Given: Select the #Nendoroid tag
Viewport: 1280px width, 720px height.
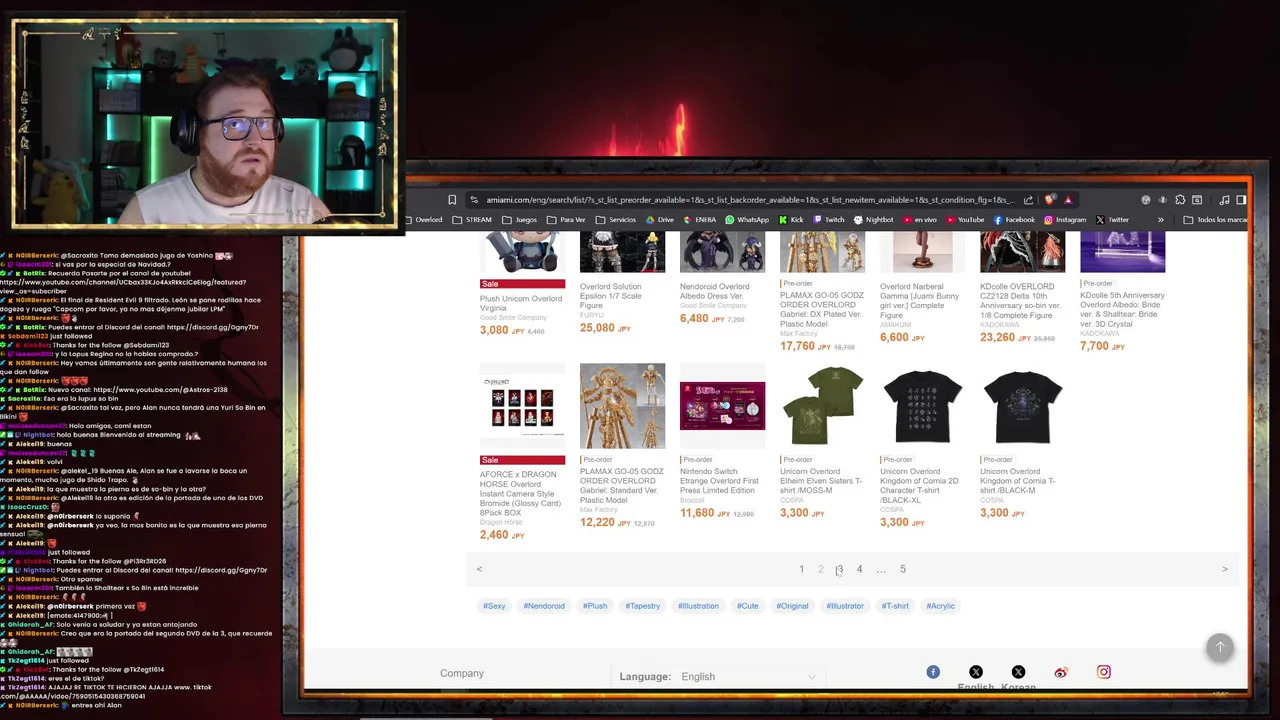Looking at the screenshot, I should pyautogui.click(x=544, y=606).
